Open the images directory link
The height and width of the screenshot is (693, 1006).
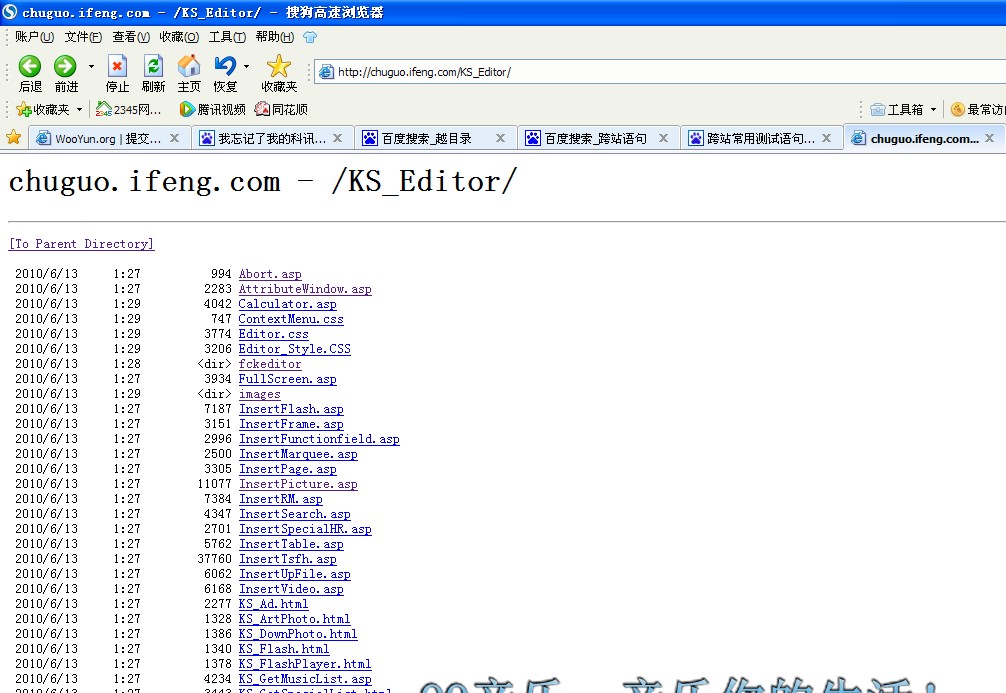(x=259, y=394)
